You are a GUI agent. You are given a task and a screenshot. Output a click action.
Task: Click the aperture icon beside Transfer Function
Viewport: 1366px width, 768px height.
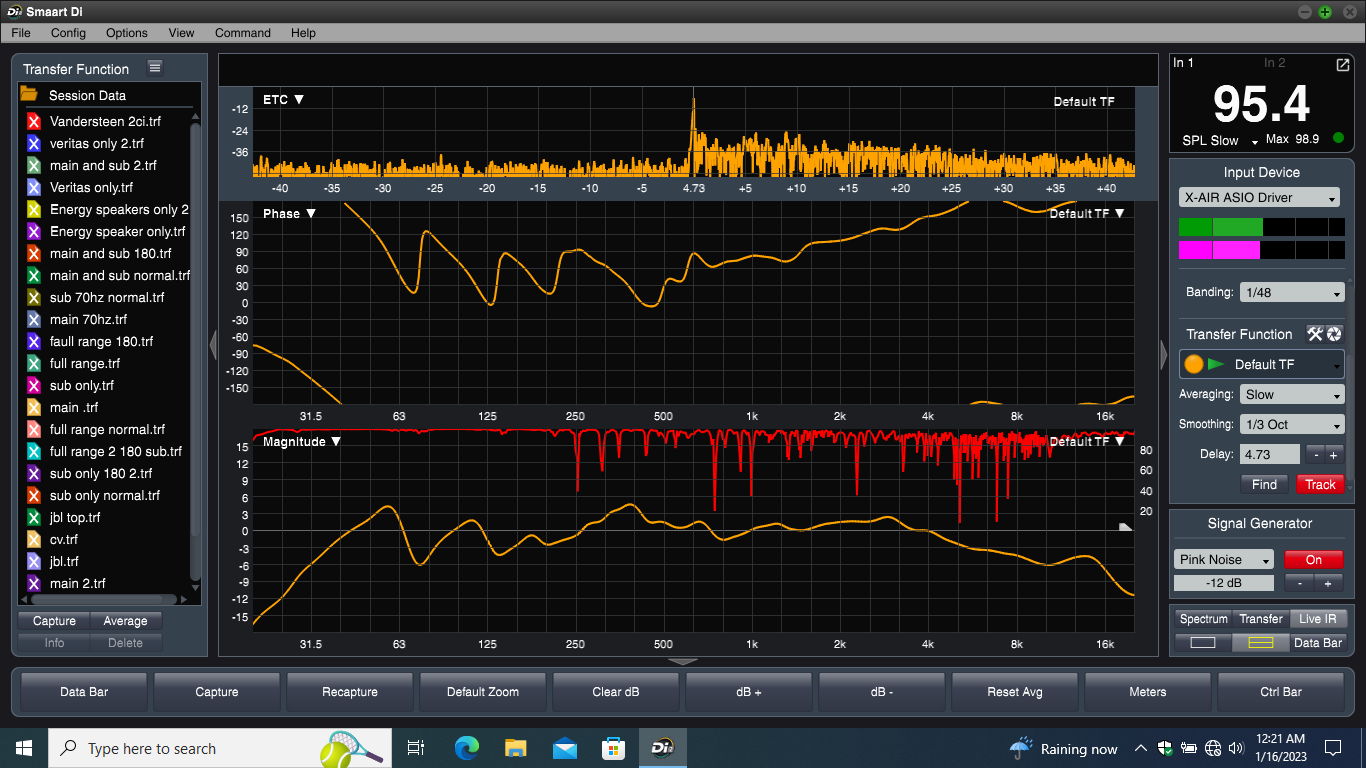click(1334, 334)
